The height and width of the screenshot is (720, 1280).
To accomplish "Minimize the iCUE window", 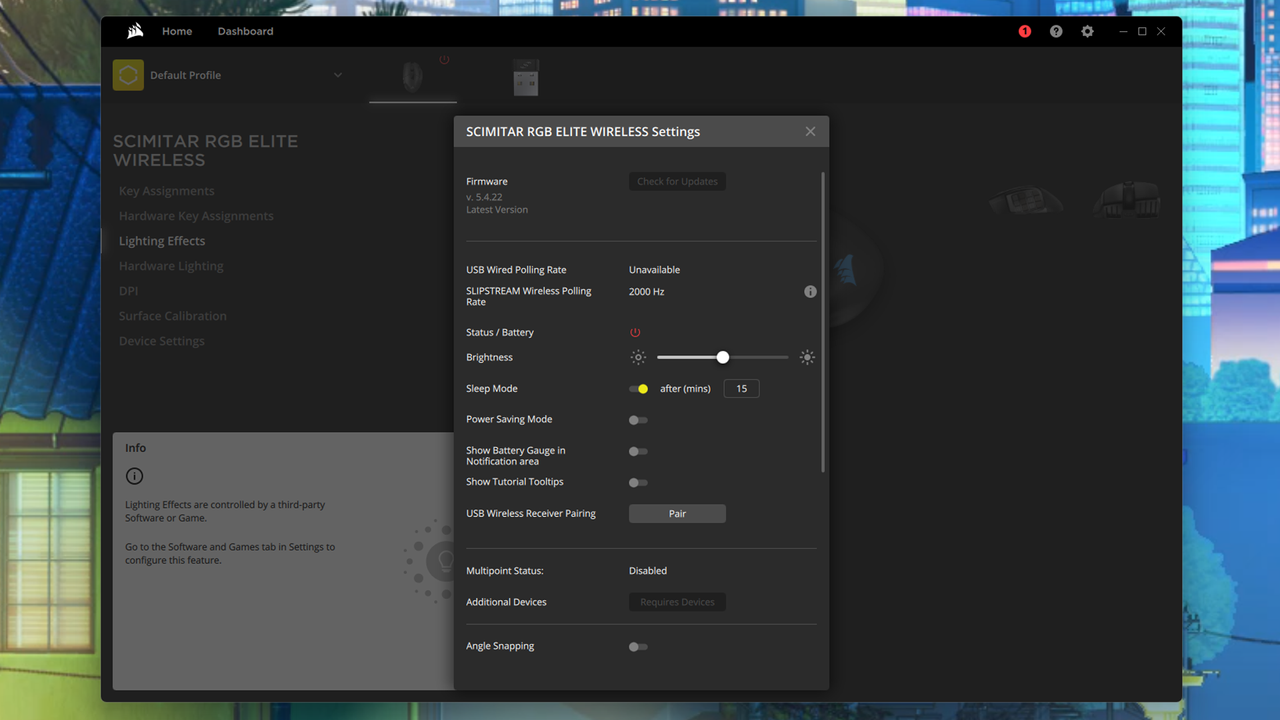I will pos(1123,31).
